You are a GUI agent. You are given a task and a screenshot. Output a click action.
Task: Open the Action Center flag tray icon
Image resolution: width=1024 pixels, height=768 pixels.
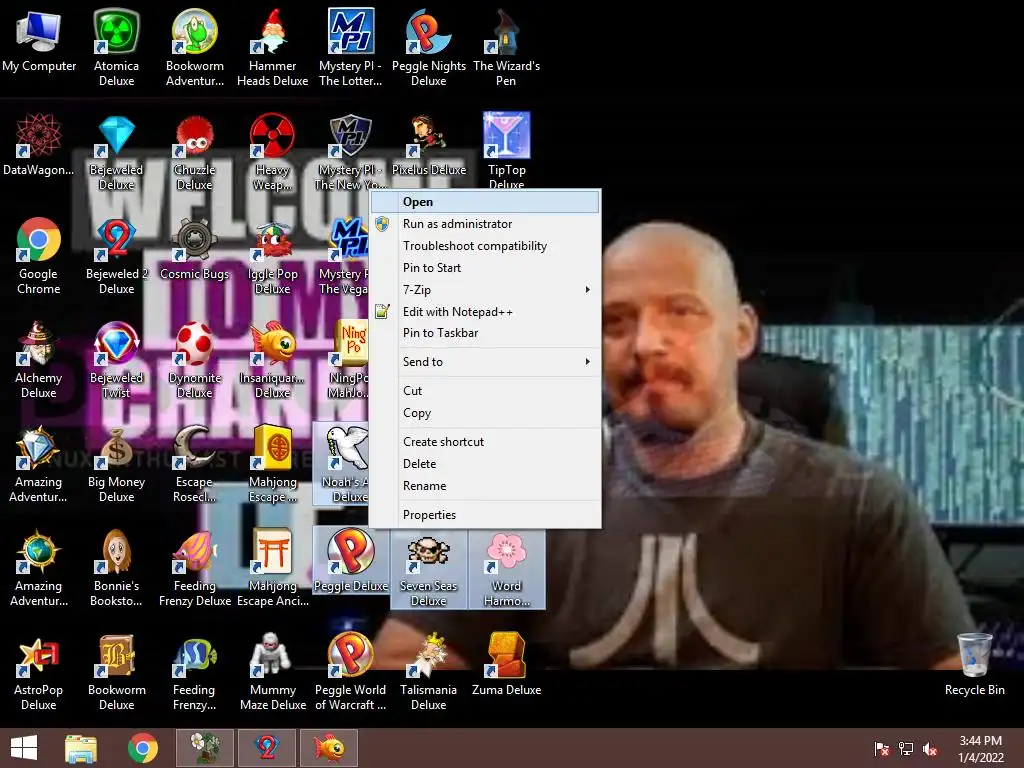(x=881, y=749)
